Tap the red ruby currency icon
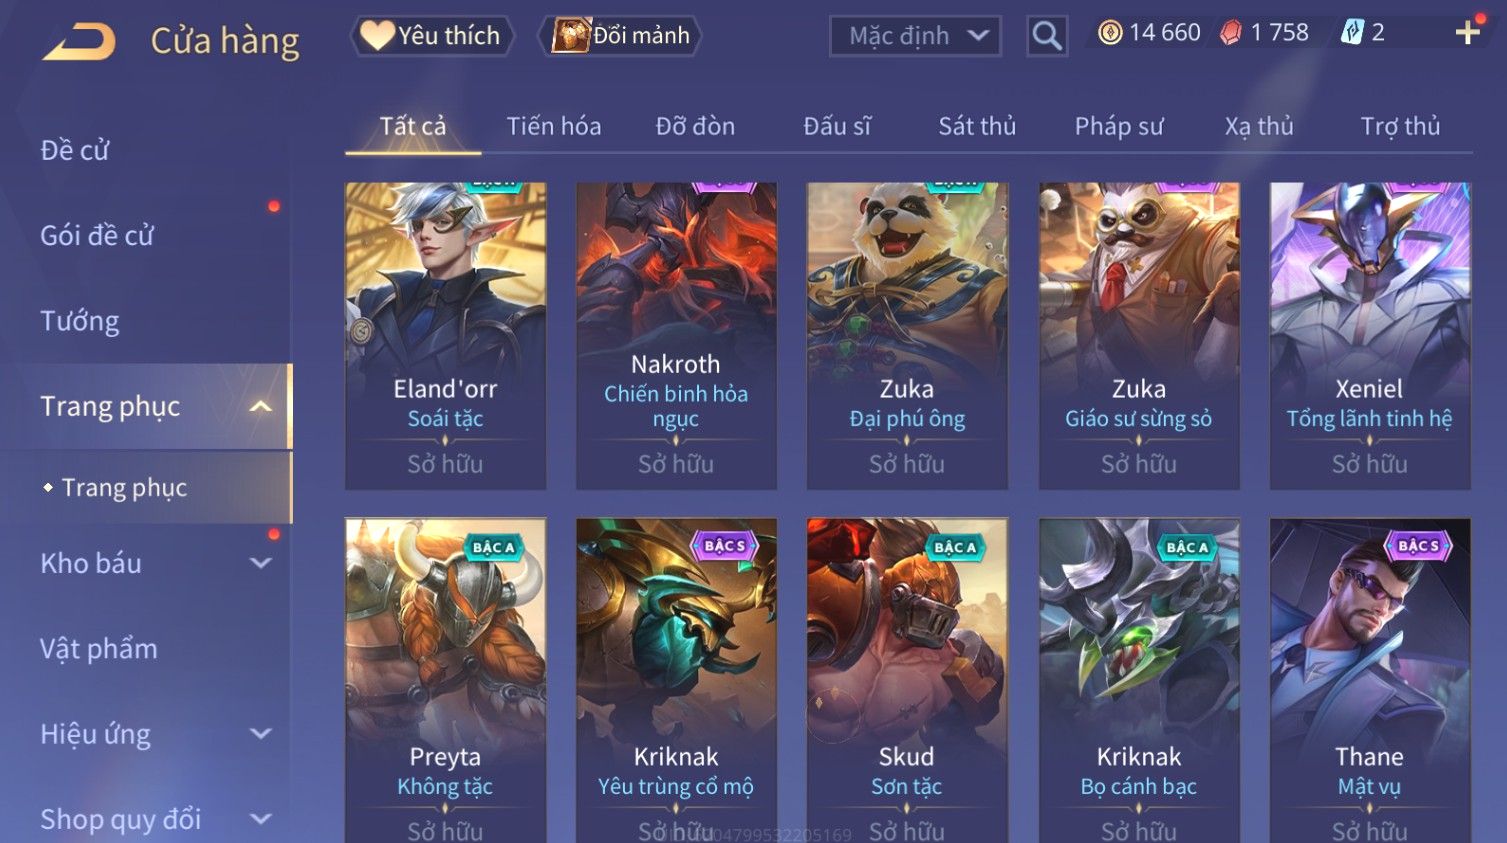 (1231, 33)
